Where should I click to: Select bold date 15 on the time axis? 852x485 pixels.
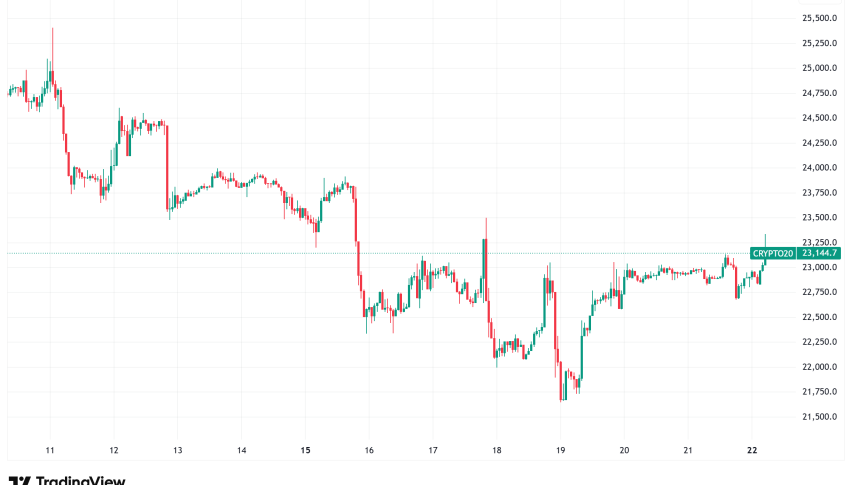click(305, 450)
